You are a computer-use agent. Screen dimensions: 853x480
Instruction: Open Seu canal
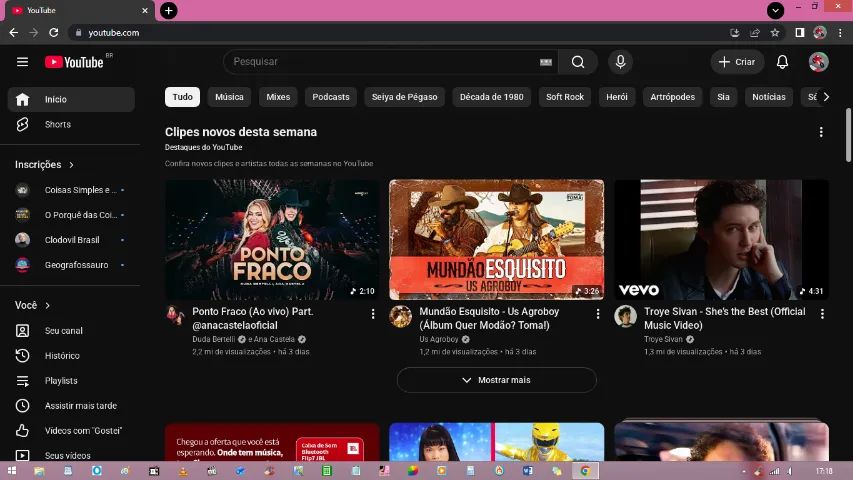71,331
